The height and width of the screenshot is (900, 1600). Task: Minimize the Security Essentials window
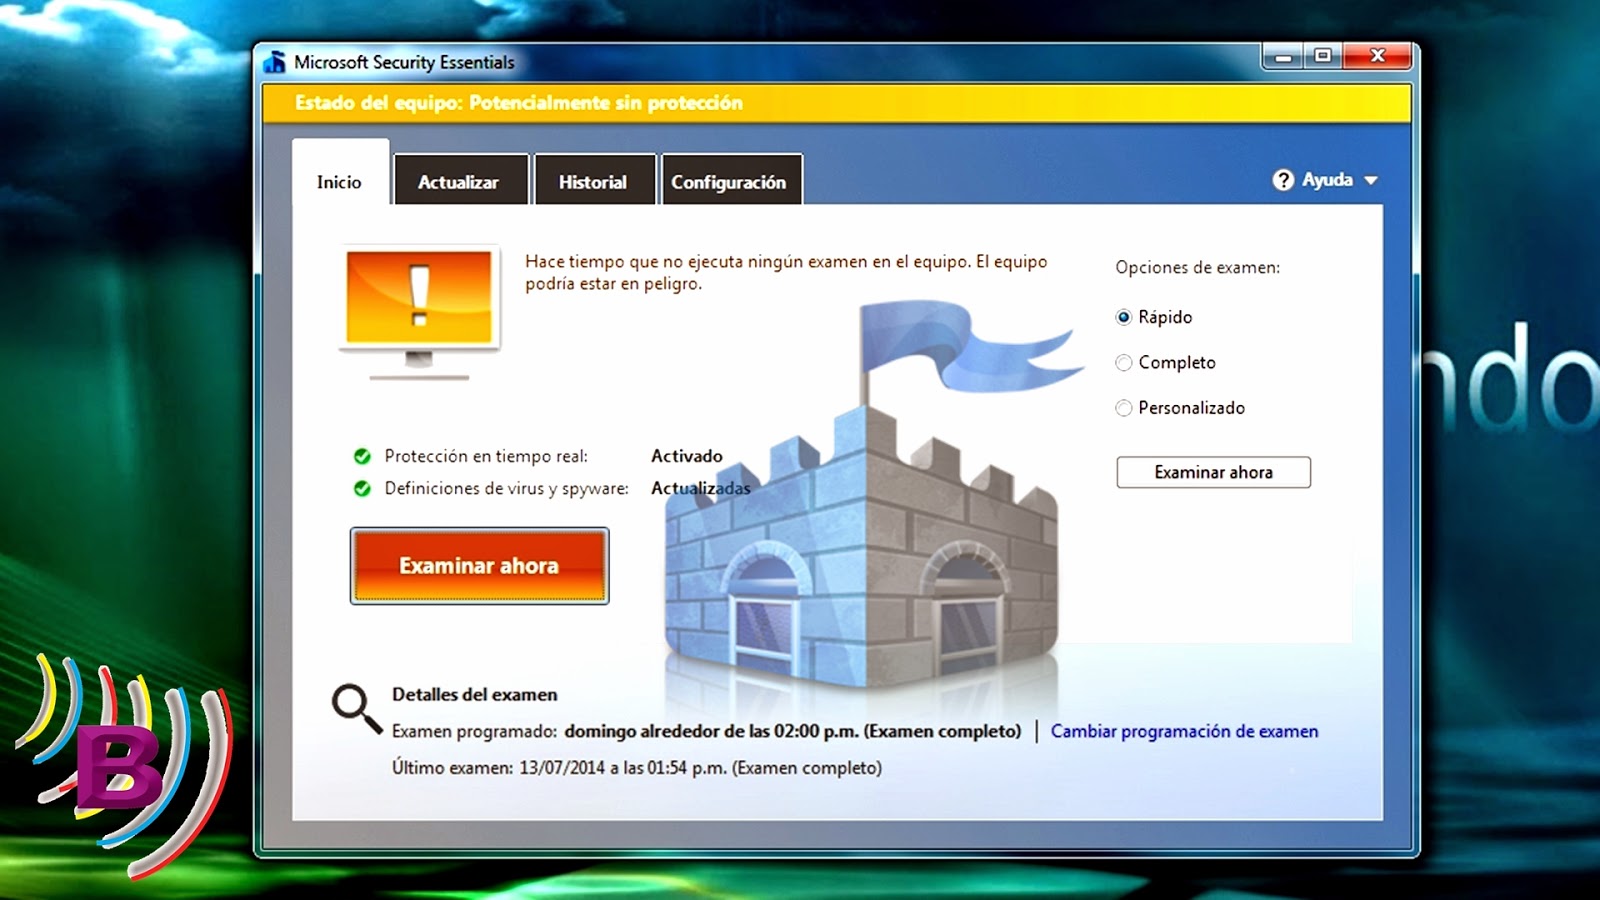pos(1283,57)
